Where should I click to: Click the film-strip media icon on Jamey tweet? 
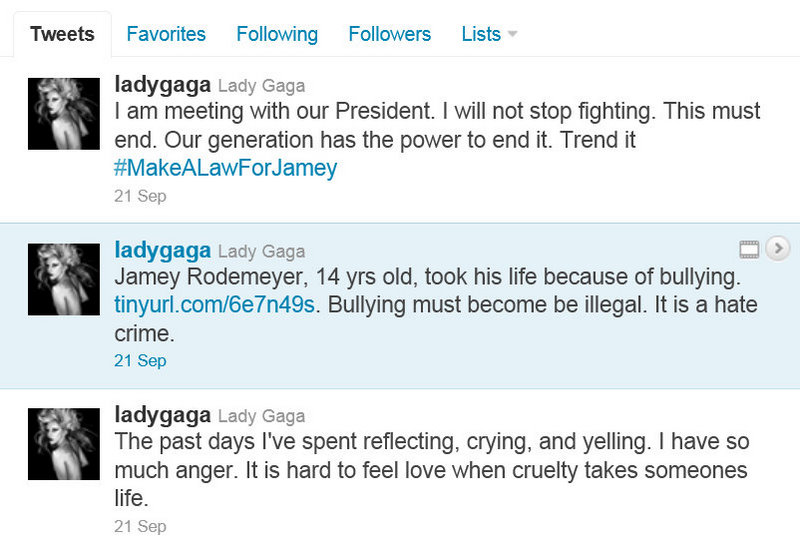(749, 248)
